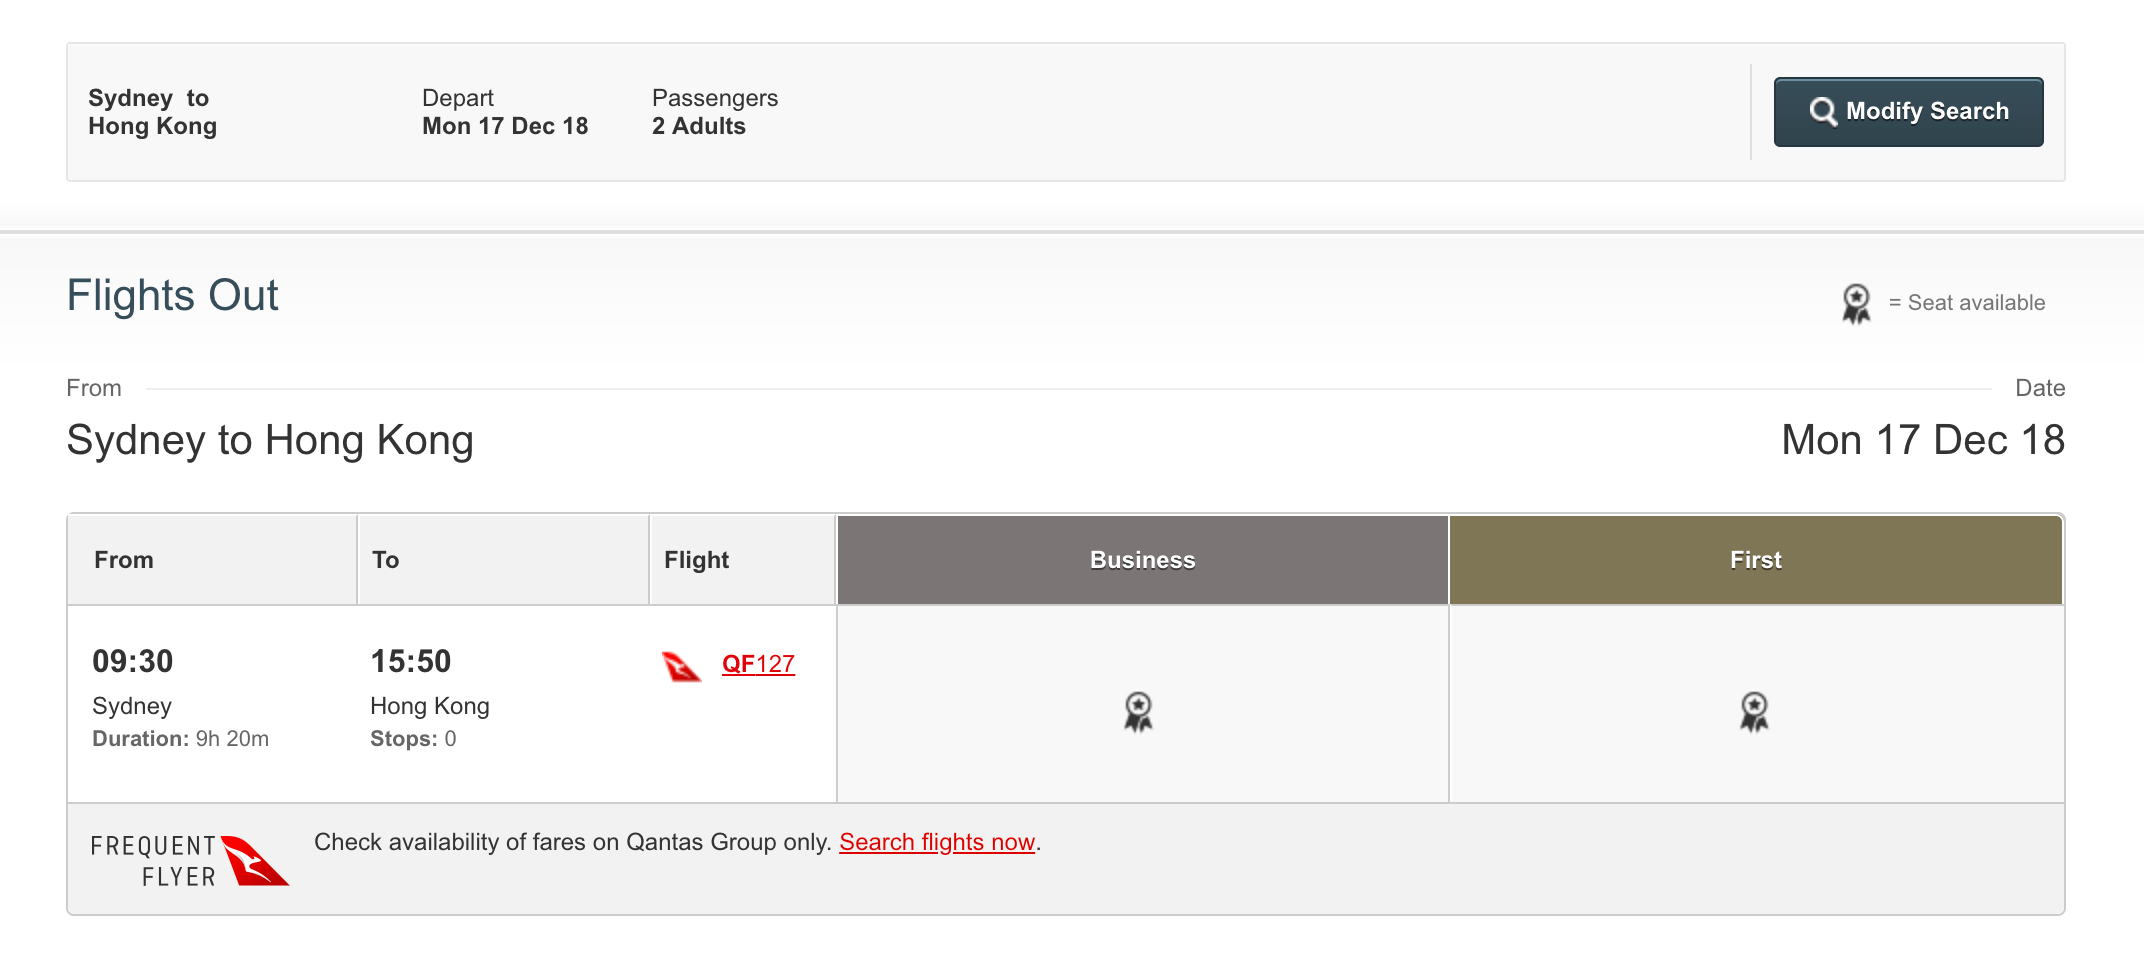Click the seat available legend ribbon icon

tap(1856, 303)
